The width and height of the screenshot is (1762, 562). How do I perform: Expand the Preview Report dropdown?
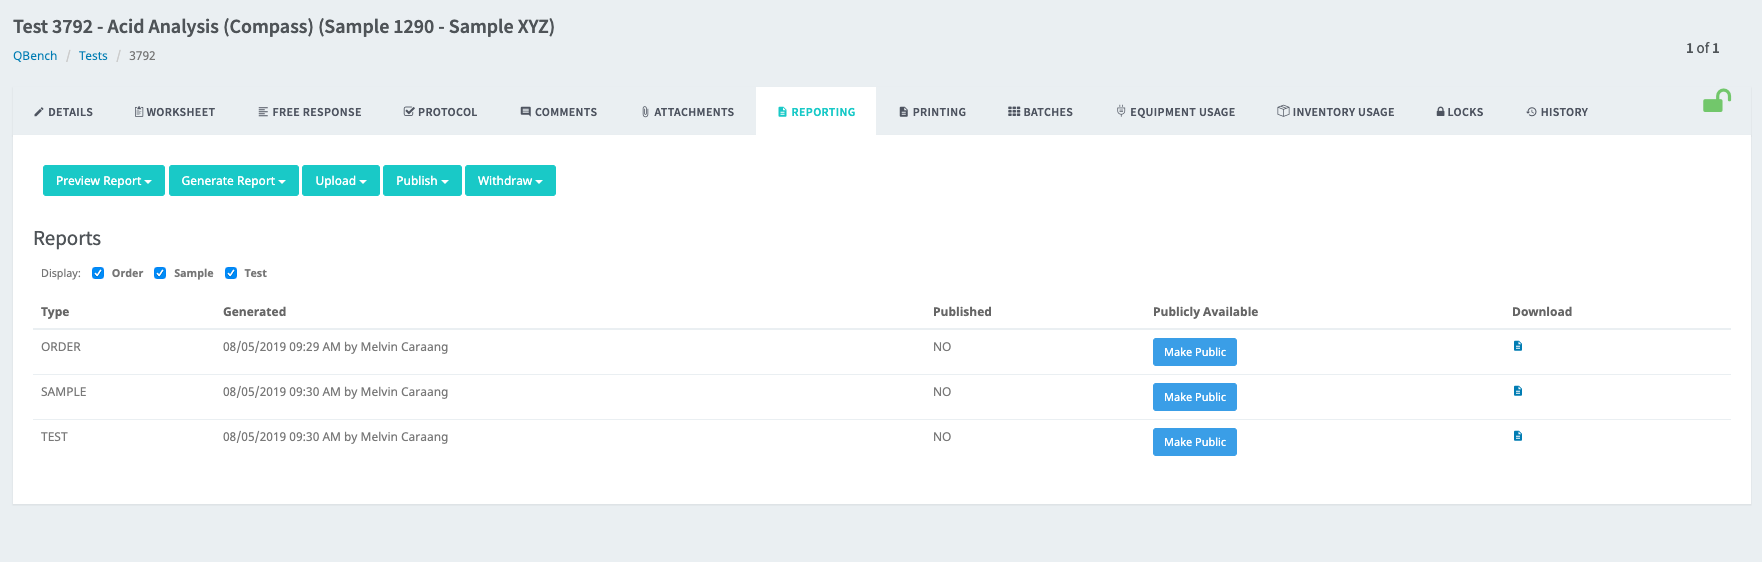[104, 181]
